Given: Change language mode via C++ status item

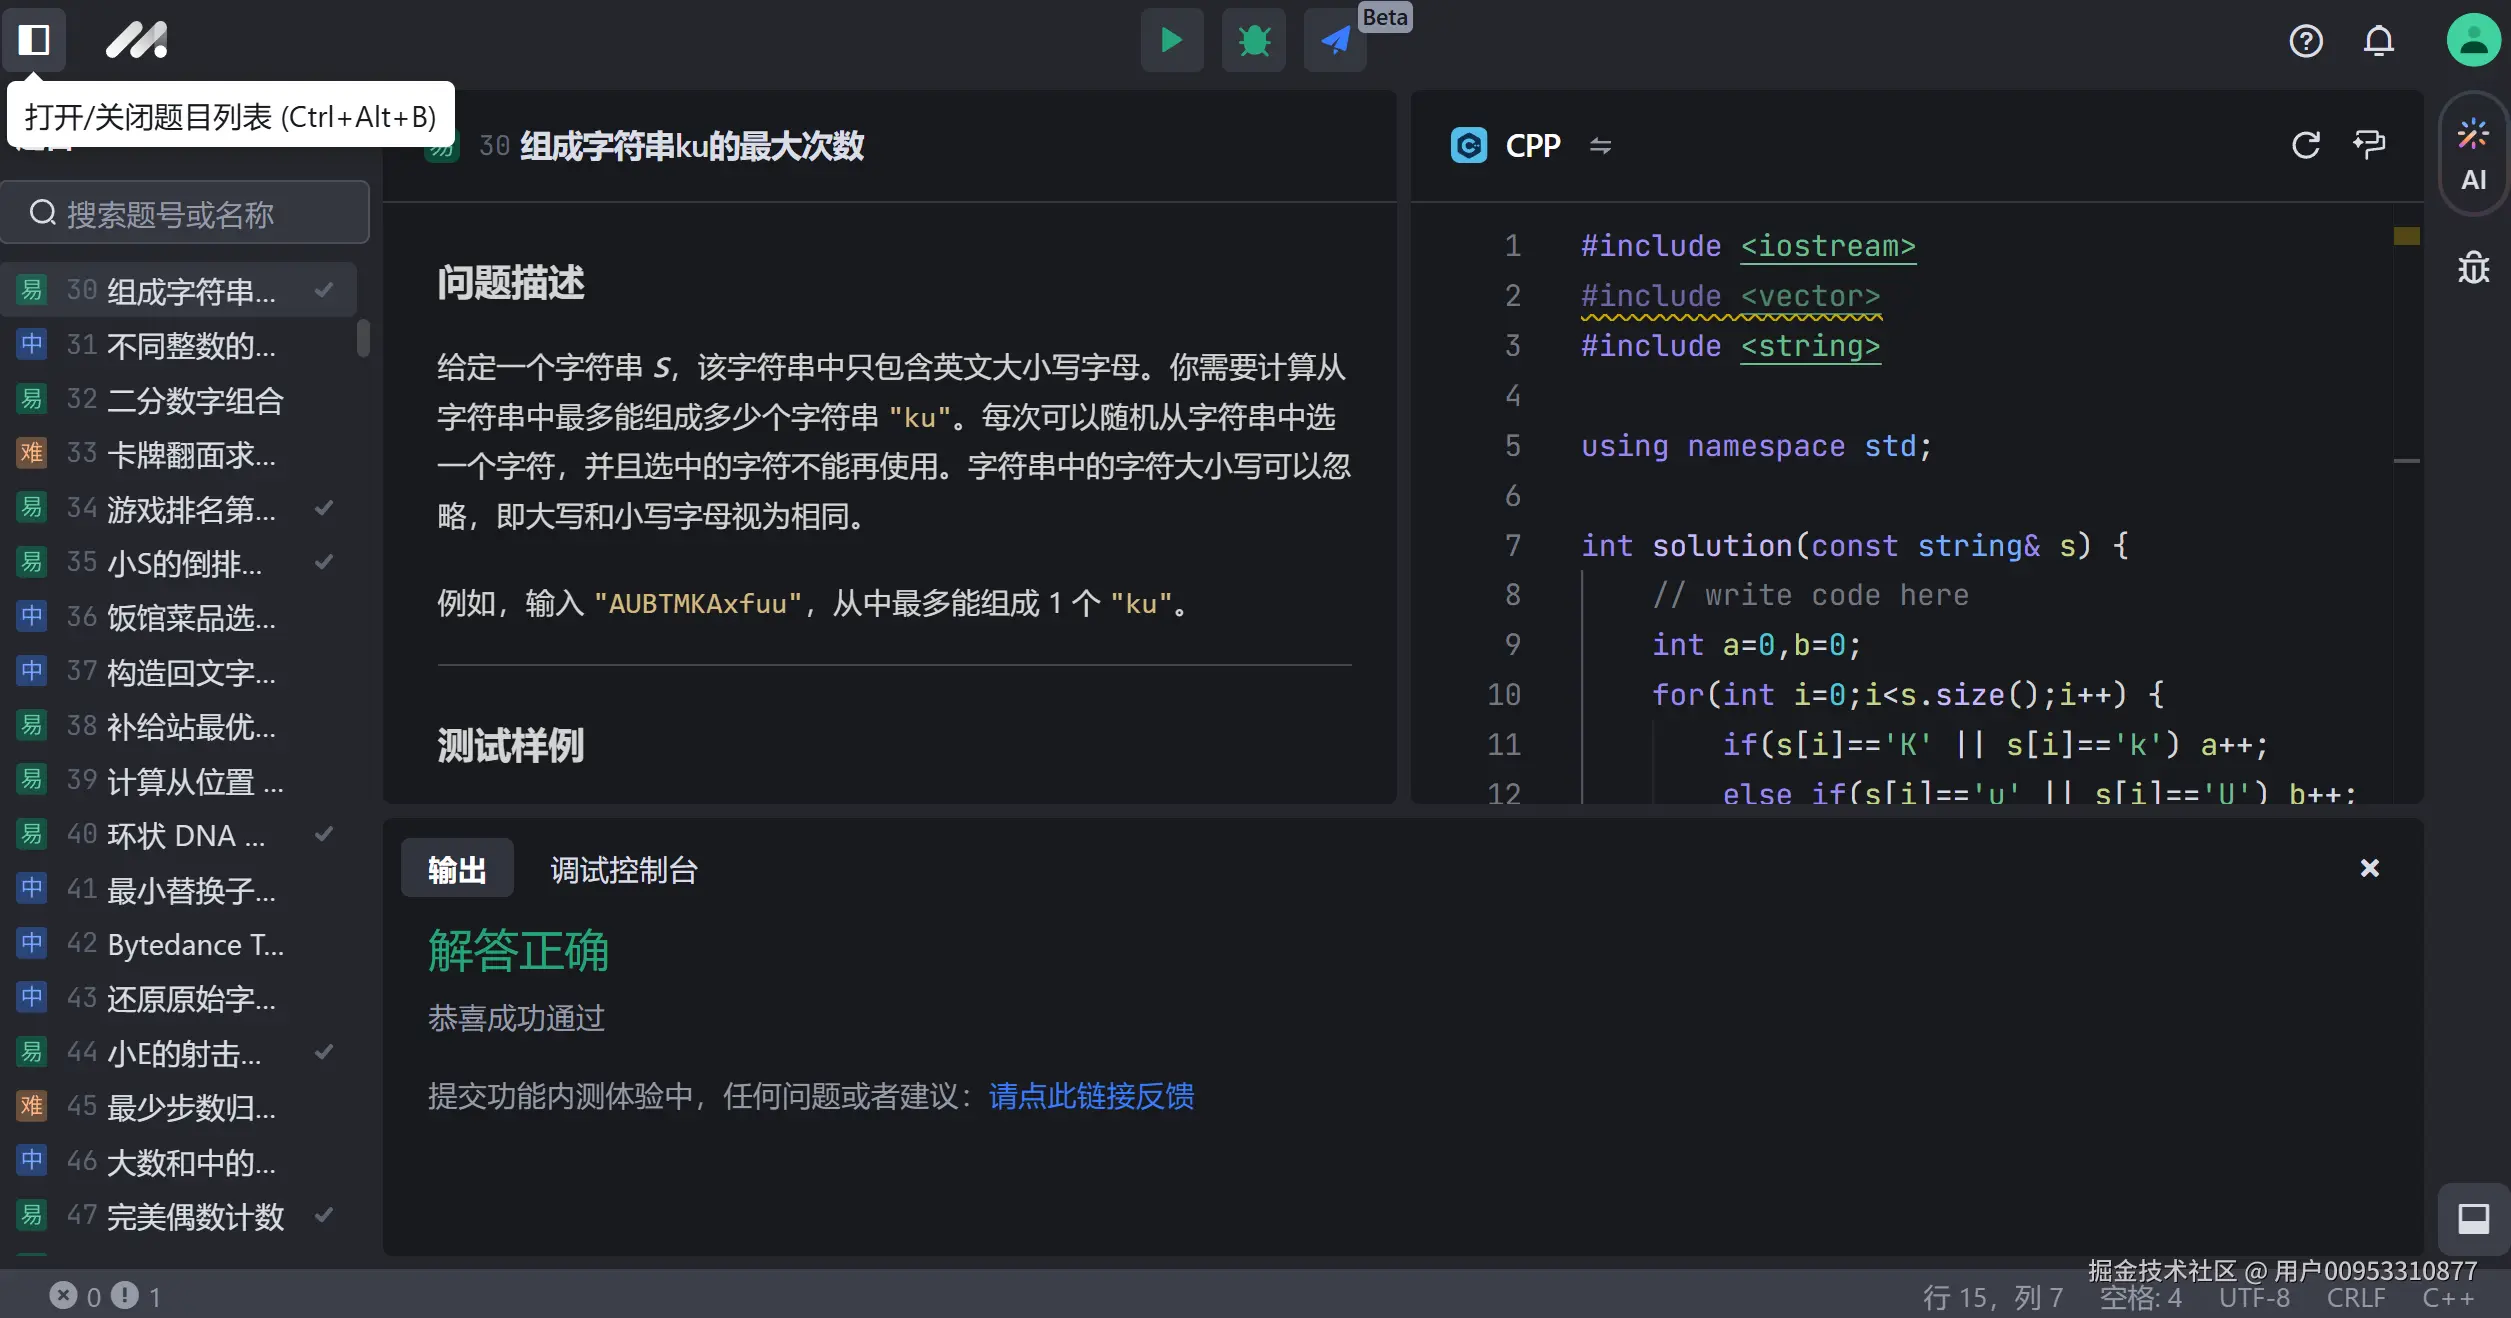Looking at the screenshot, I should pos(2448,1297).
